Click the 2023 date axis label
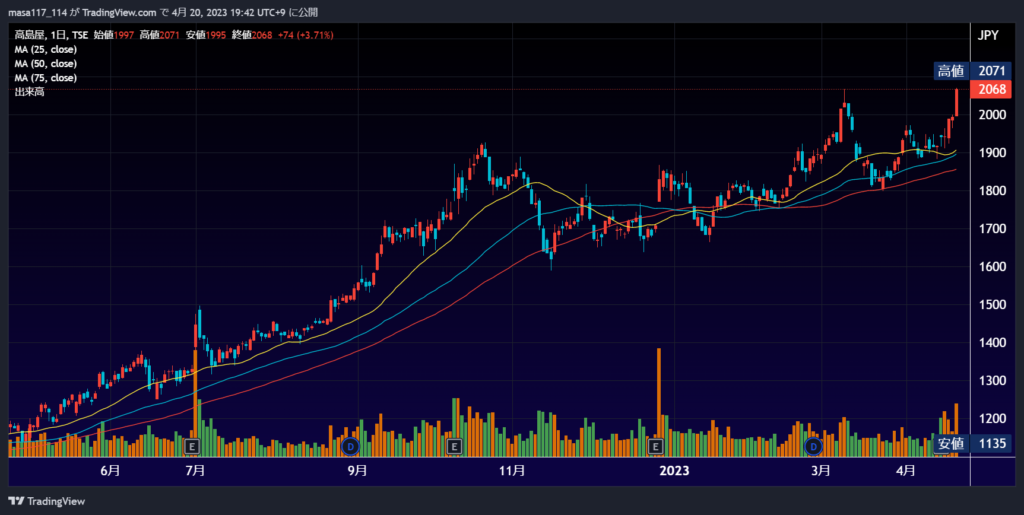1024x515 pixels. coord(674,471)
